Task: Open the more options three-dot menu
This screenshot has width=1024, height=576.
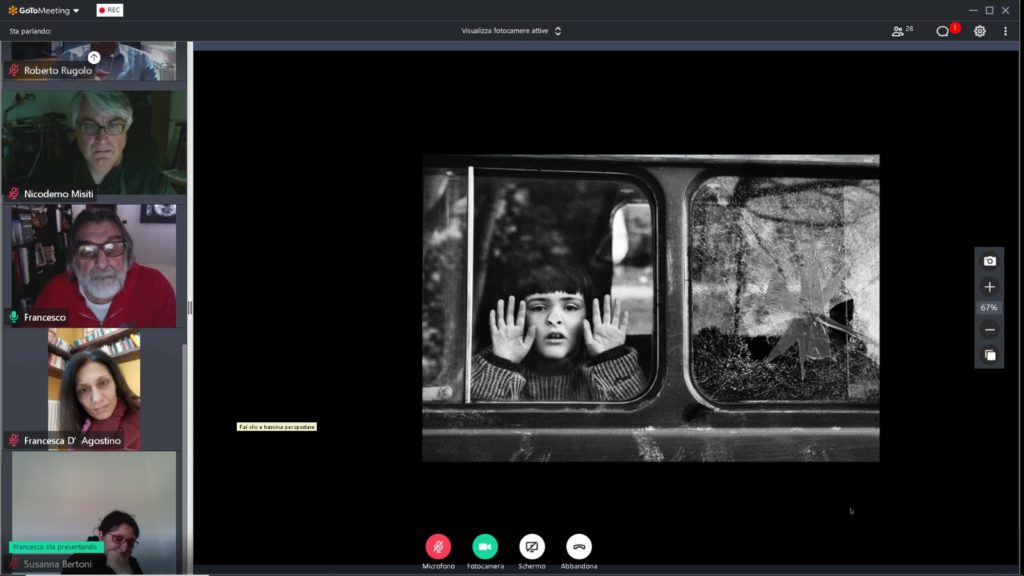Action: coord(1005,31)
